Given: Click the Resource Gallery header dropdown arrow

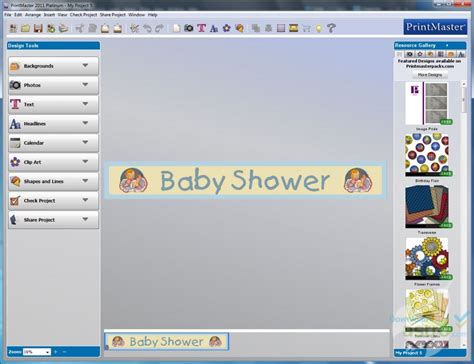Looking at the screenshot, I should (447, 45).
